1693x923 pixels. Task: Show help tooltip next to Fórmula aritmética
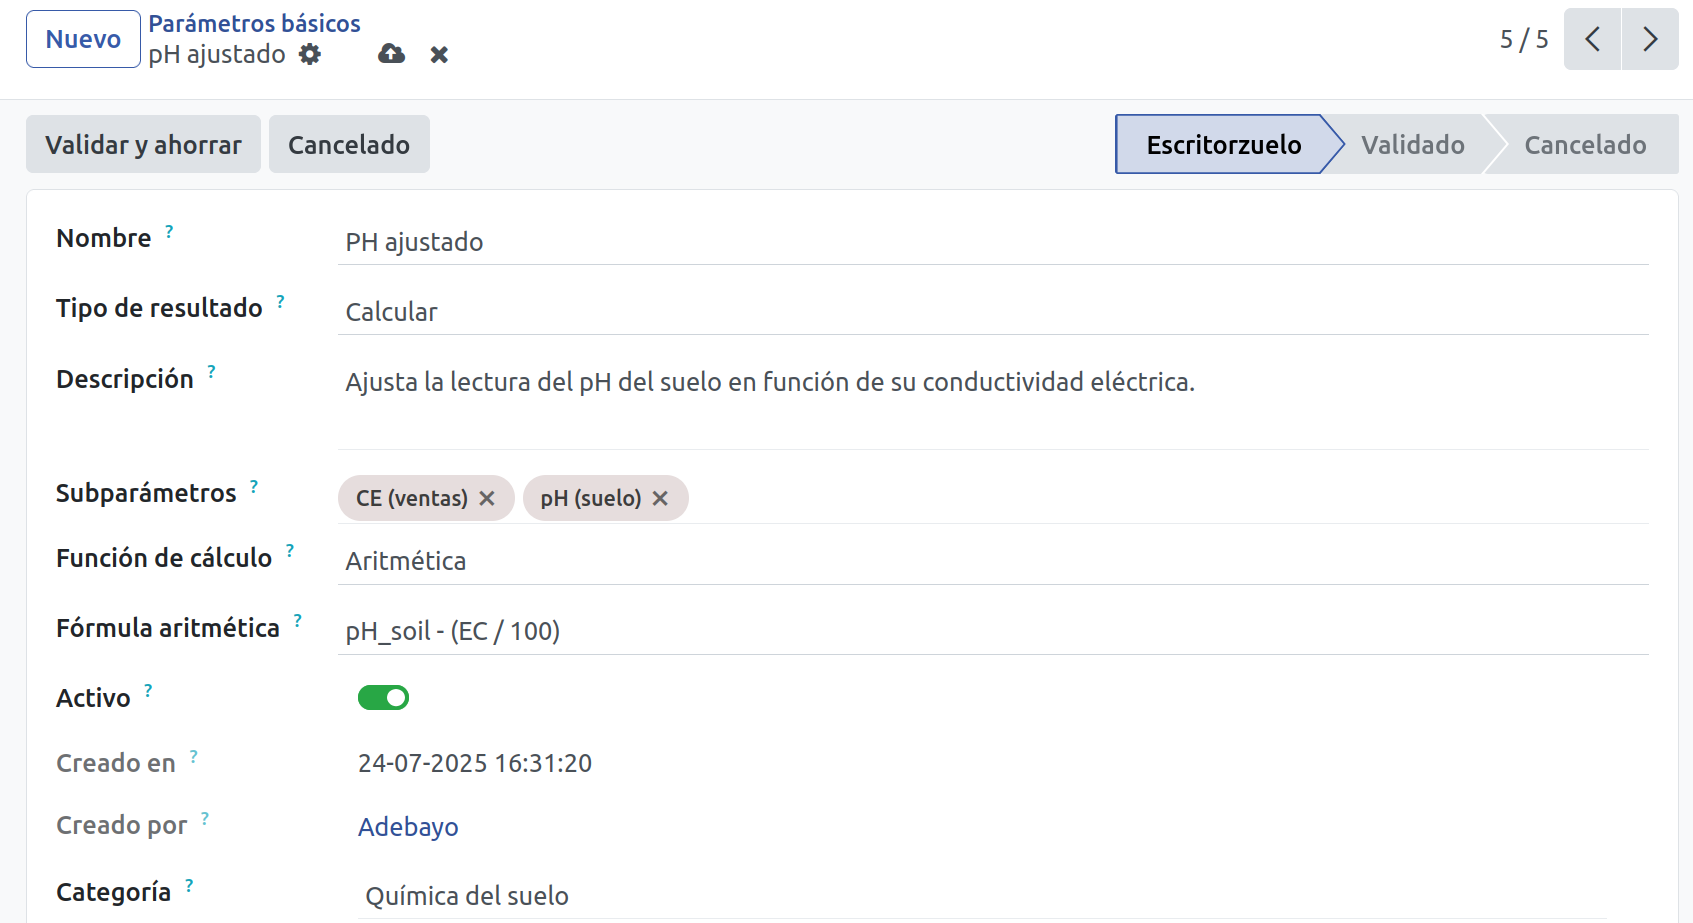(298, 621)
